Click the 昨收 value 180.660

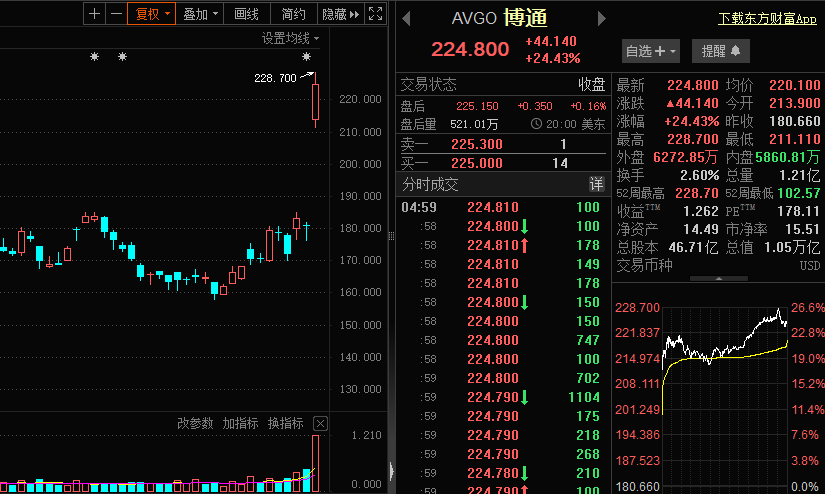coord(794,121)
